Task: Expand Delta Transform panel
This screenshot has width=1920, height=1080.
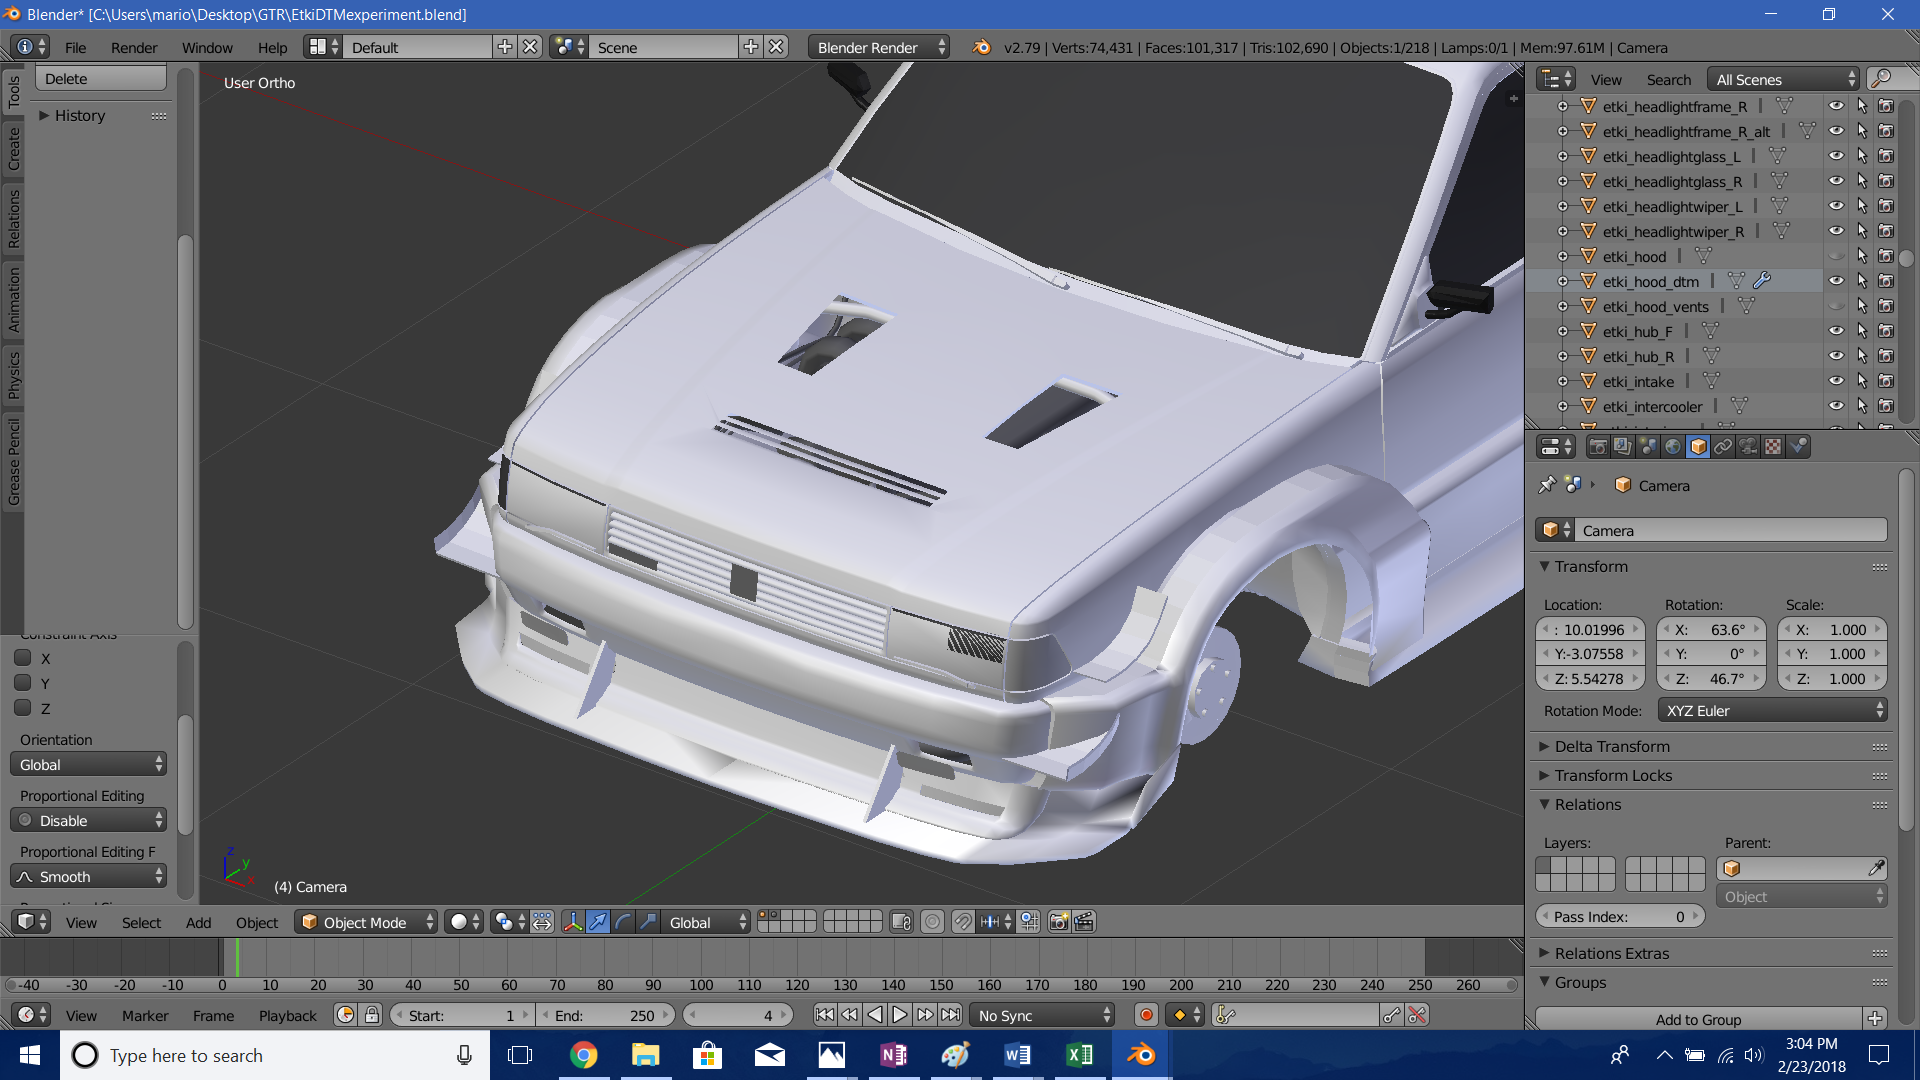Action: click(x=1612, y=746)
